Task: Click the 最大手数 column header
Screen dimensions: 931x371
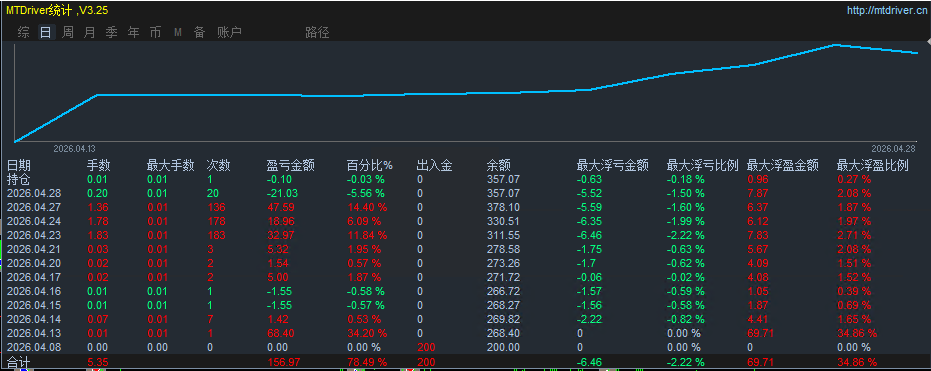Action: point(171,166)
